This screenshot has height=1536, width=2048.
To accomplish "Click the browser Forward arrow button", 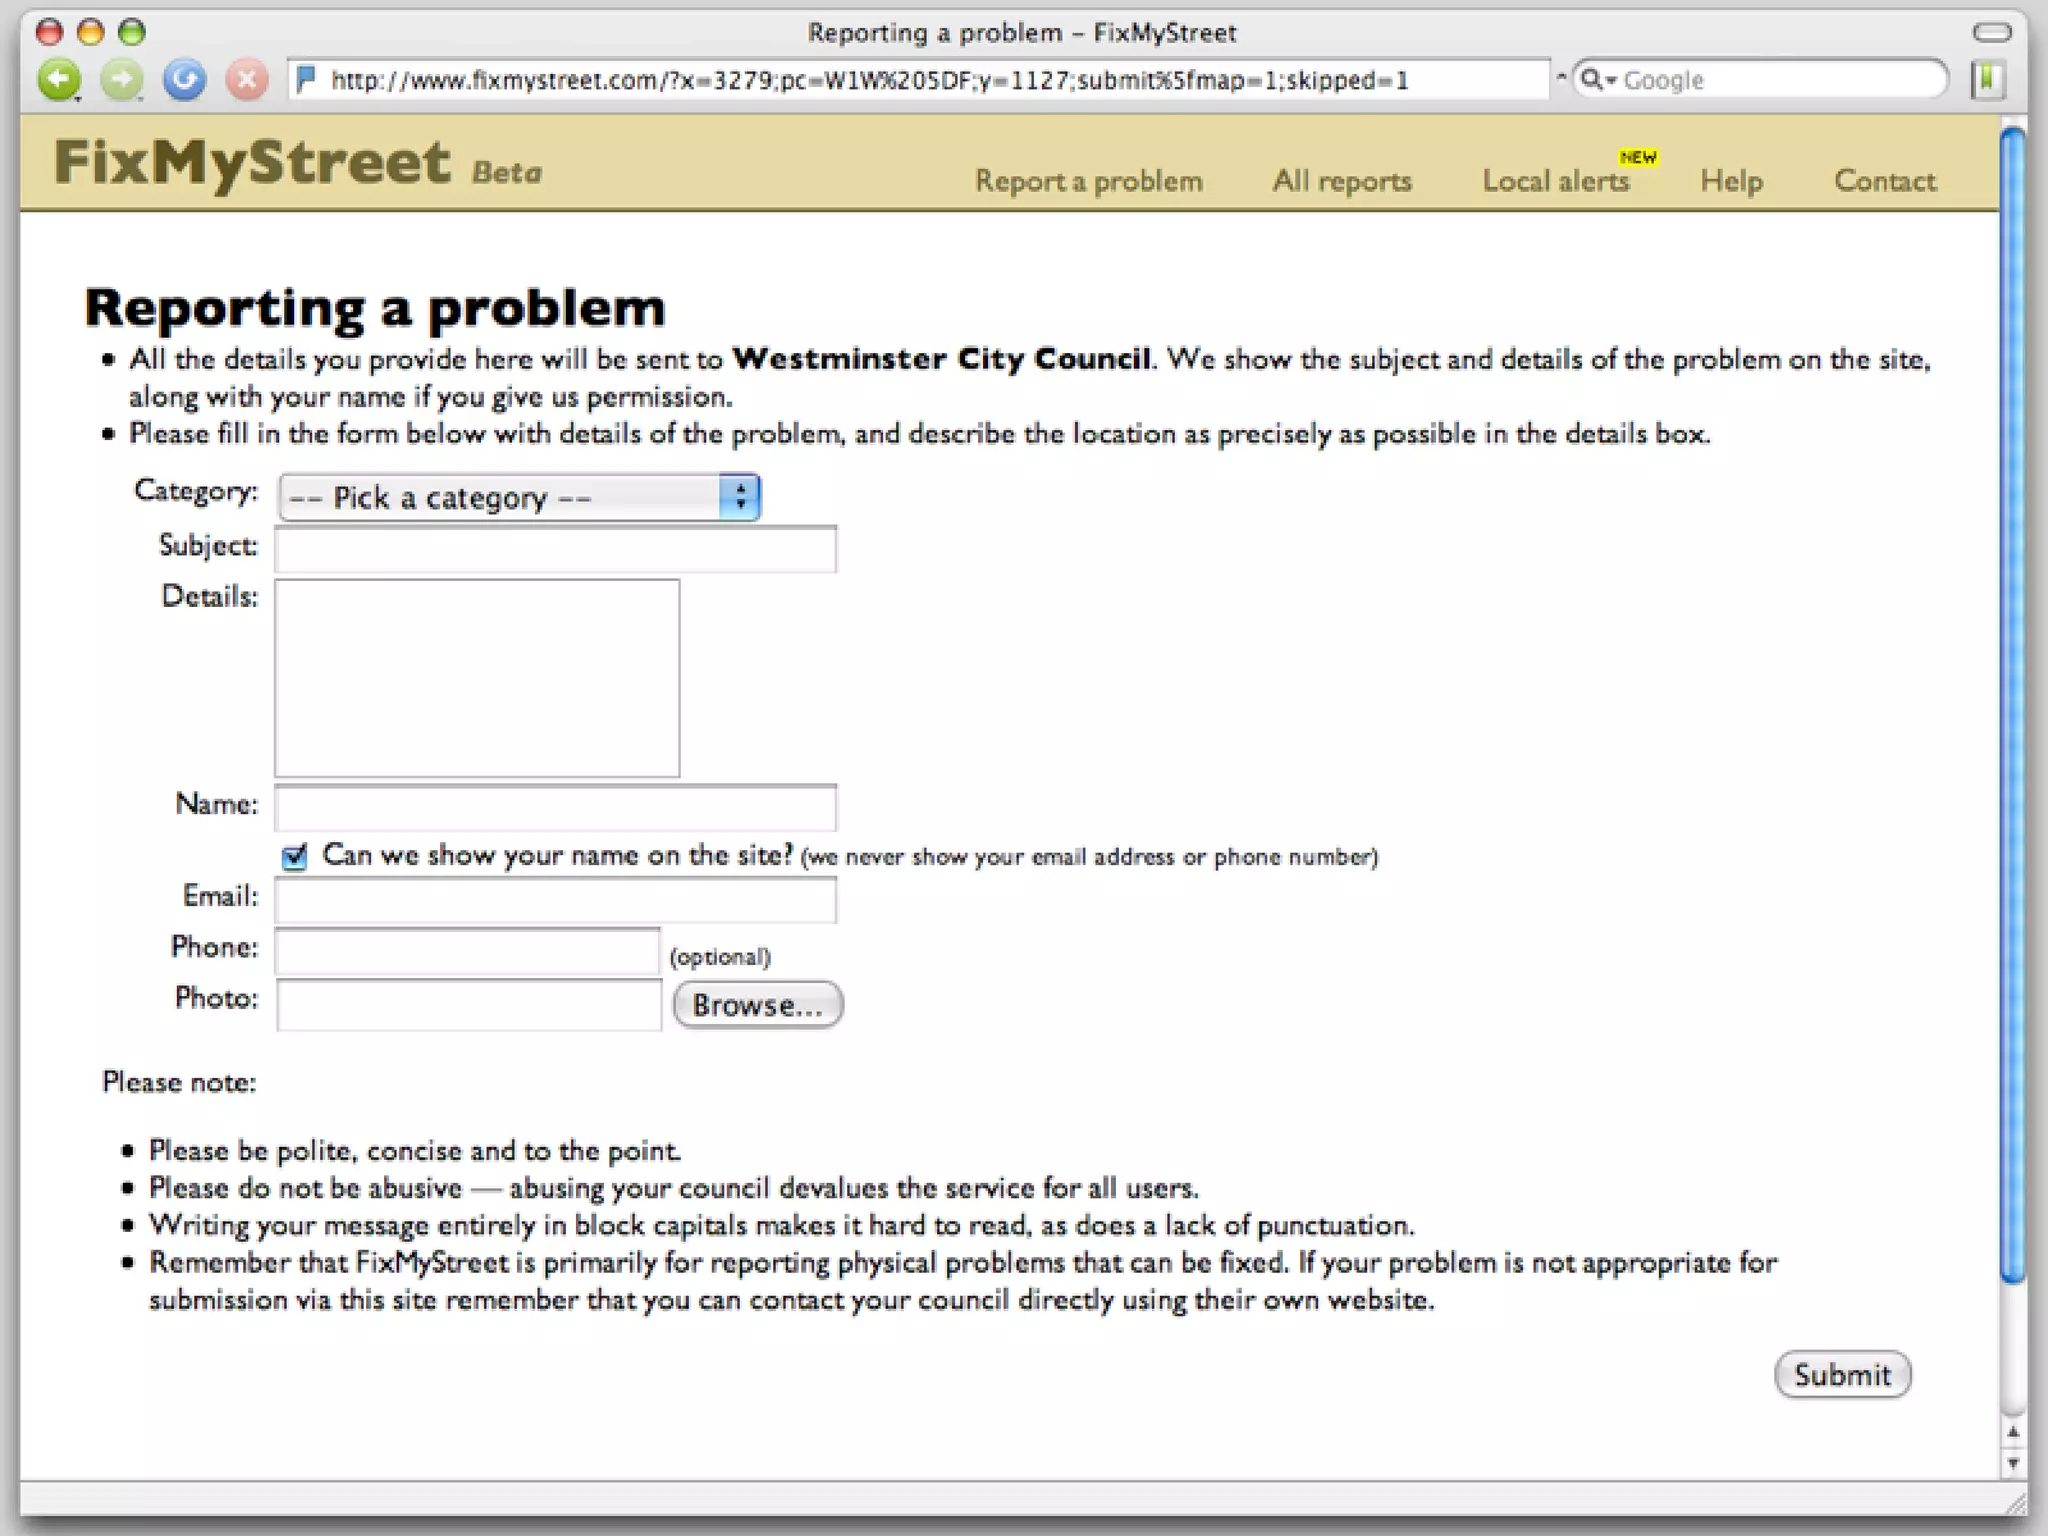I will [x=121, y=79].
